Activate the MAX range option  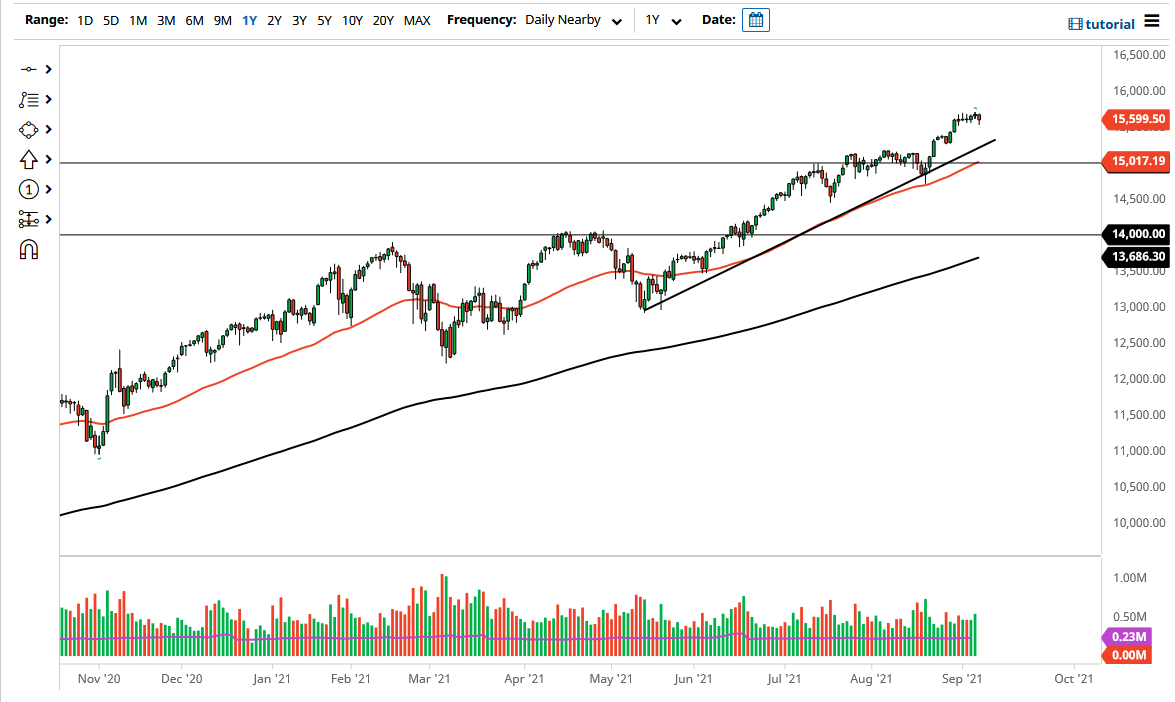tap(417, 19)
